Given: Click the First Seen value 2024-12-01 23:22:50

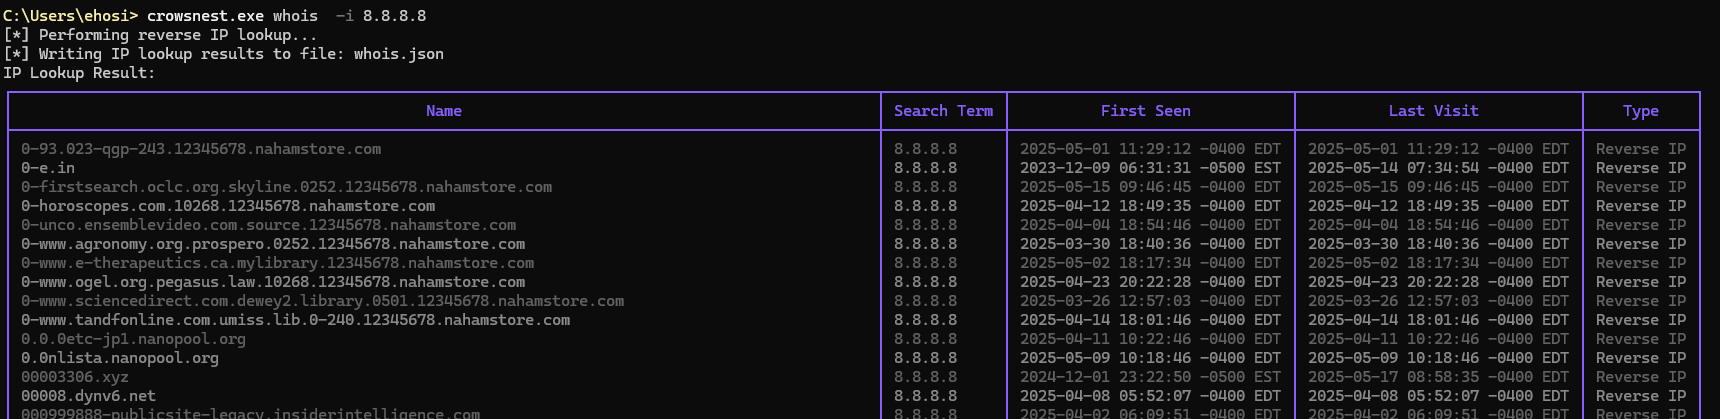Looking at the screenshot, I should coord(1150,377).
